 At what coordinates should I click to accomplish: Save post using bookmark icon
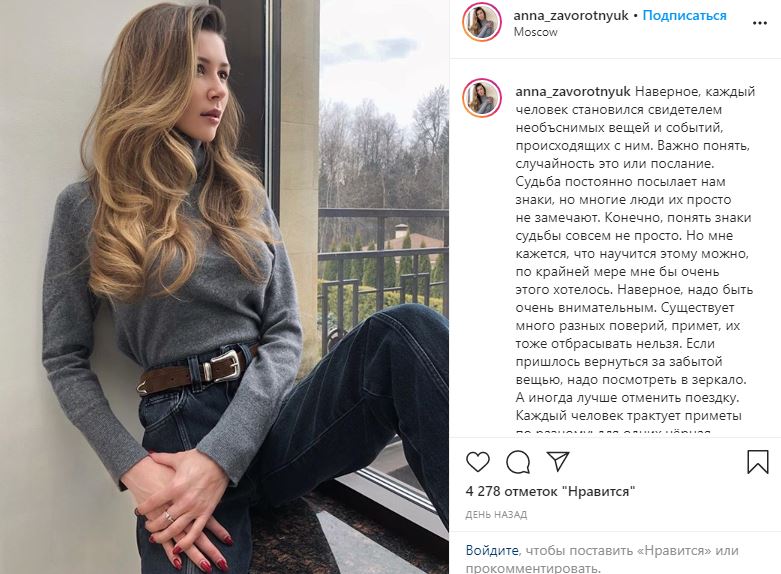(x=758, y=462)
